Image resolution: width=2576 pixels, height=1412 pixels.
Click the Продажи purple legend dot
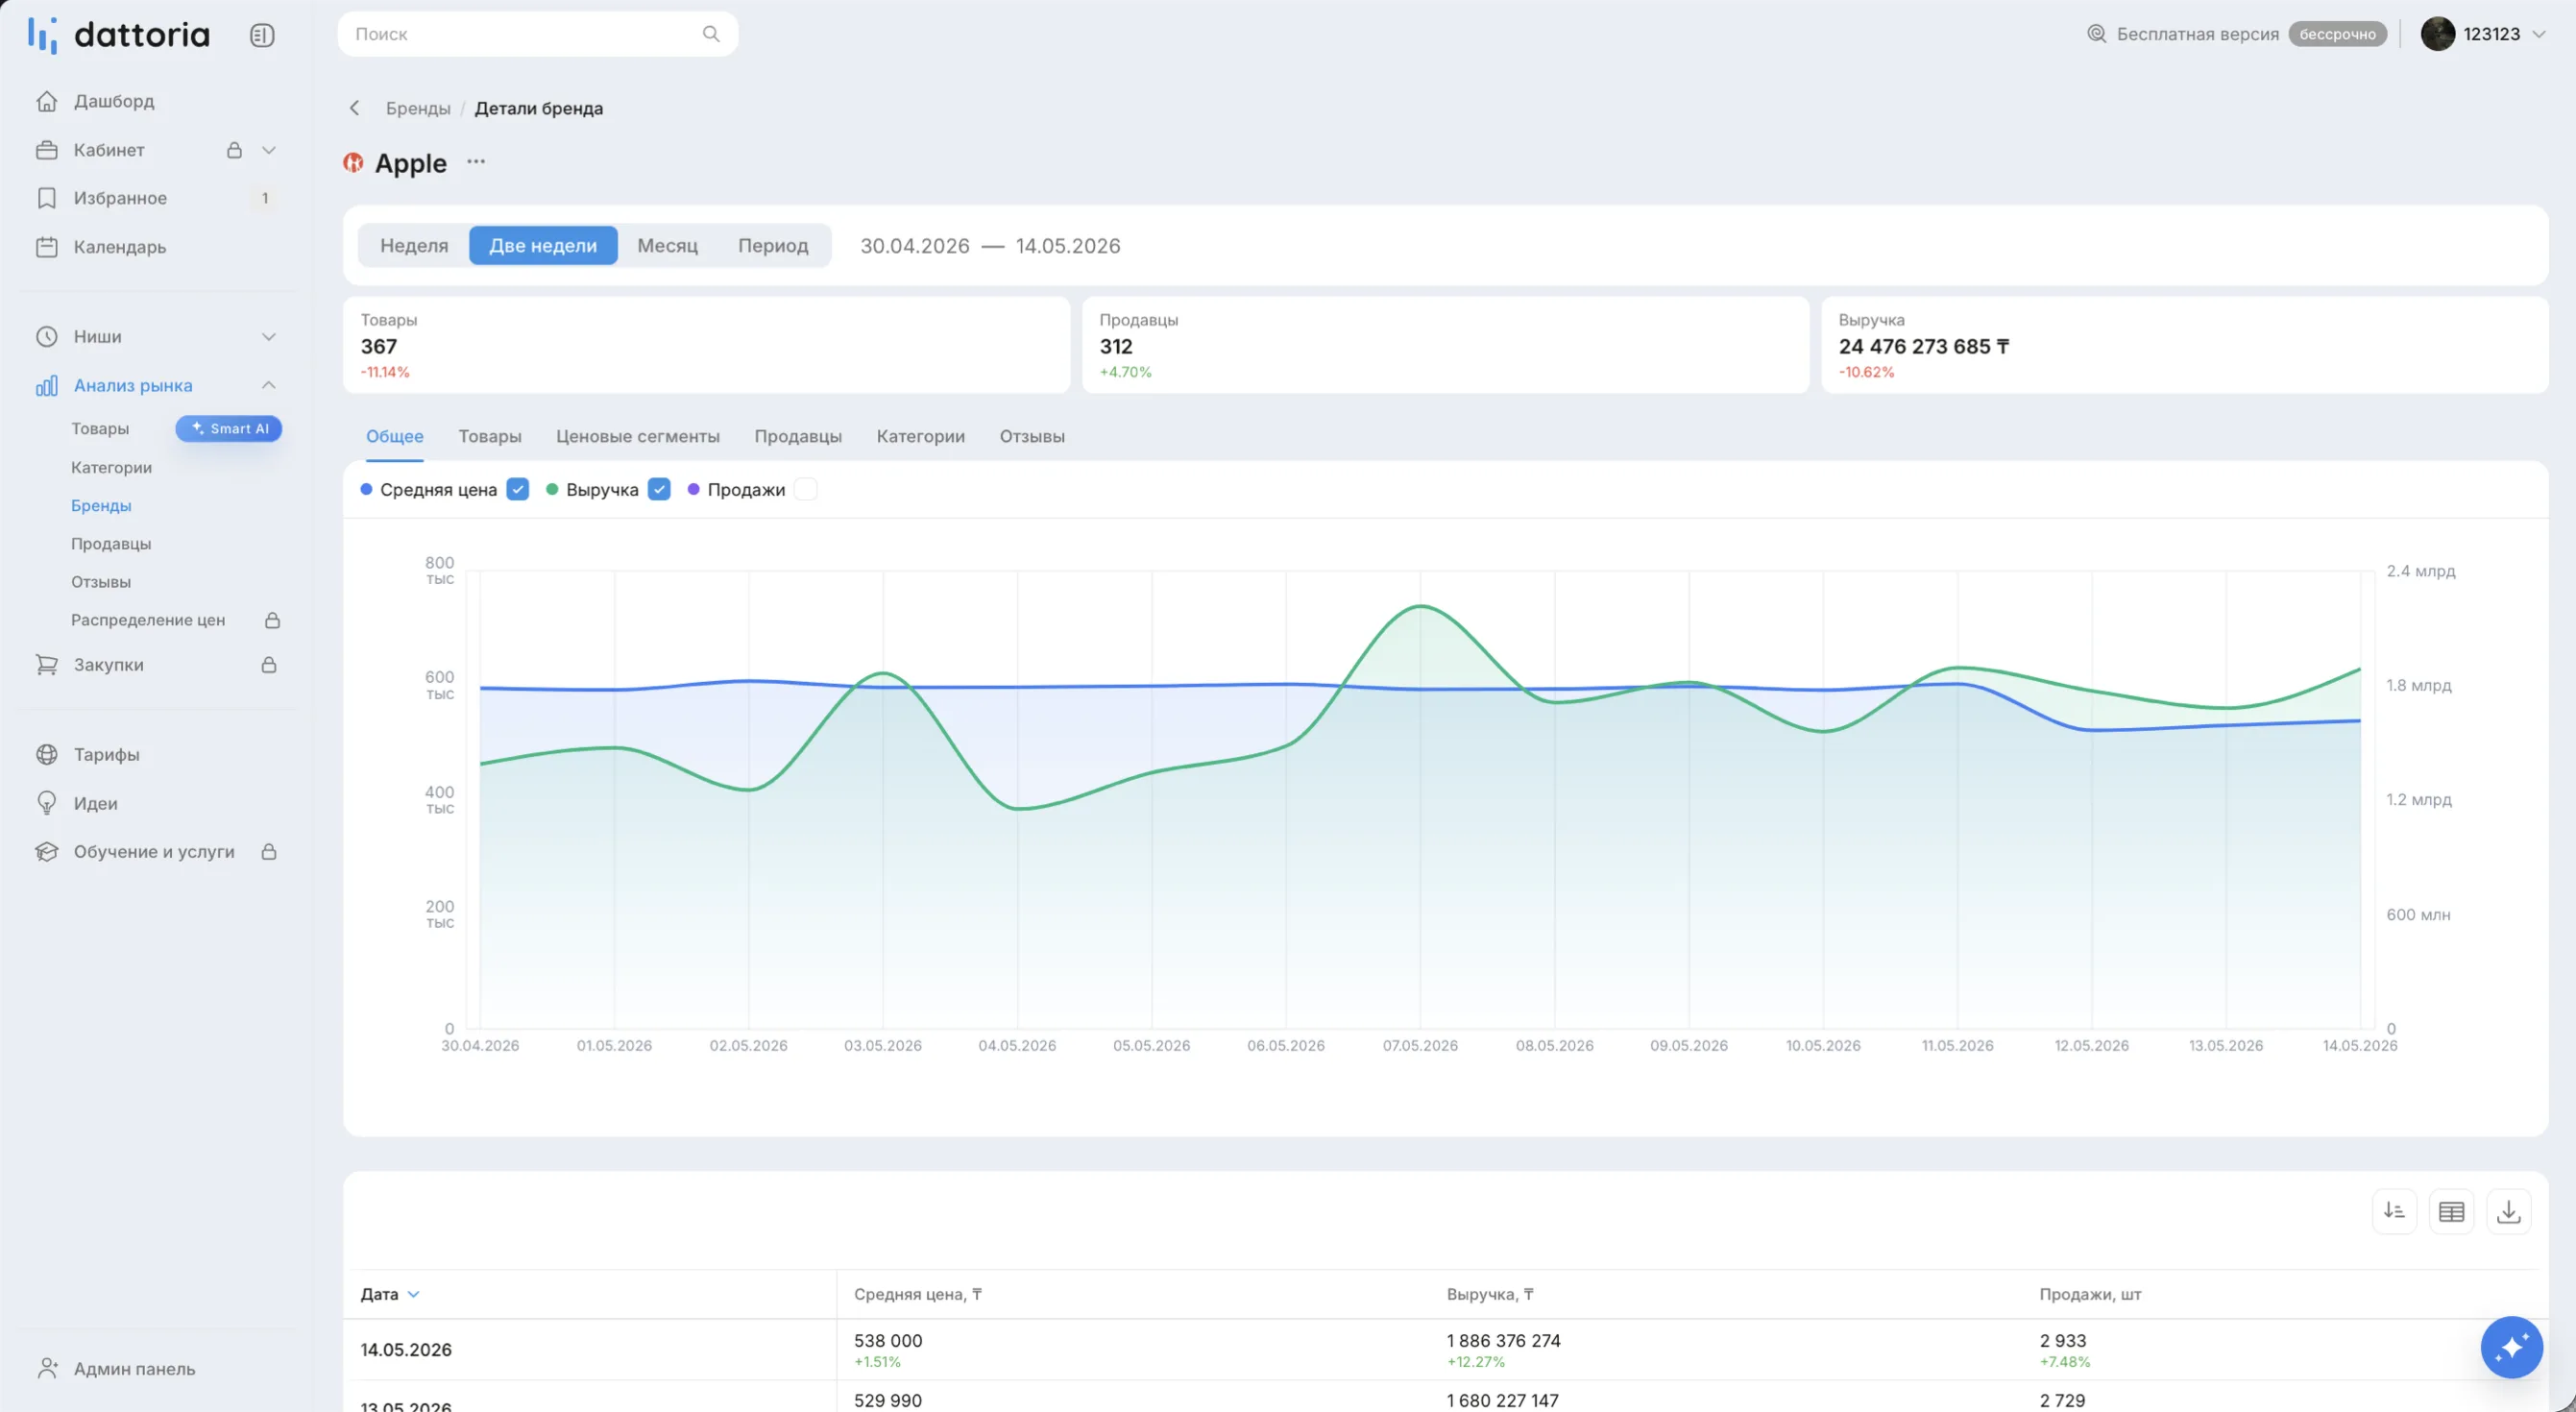(694, 489)
